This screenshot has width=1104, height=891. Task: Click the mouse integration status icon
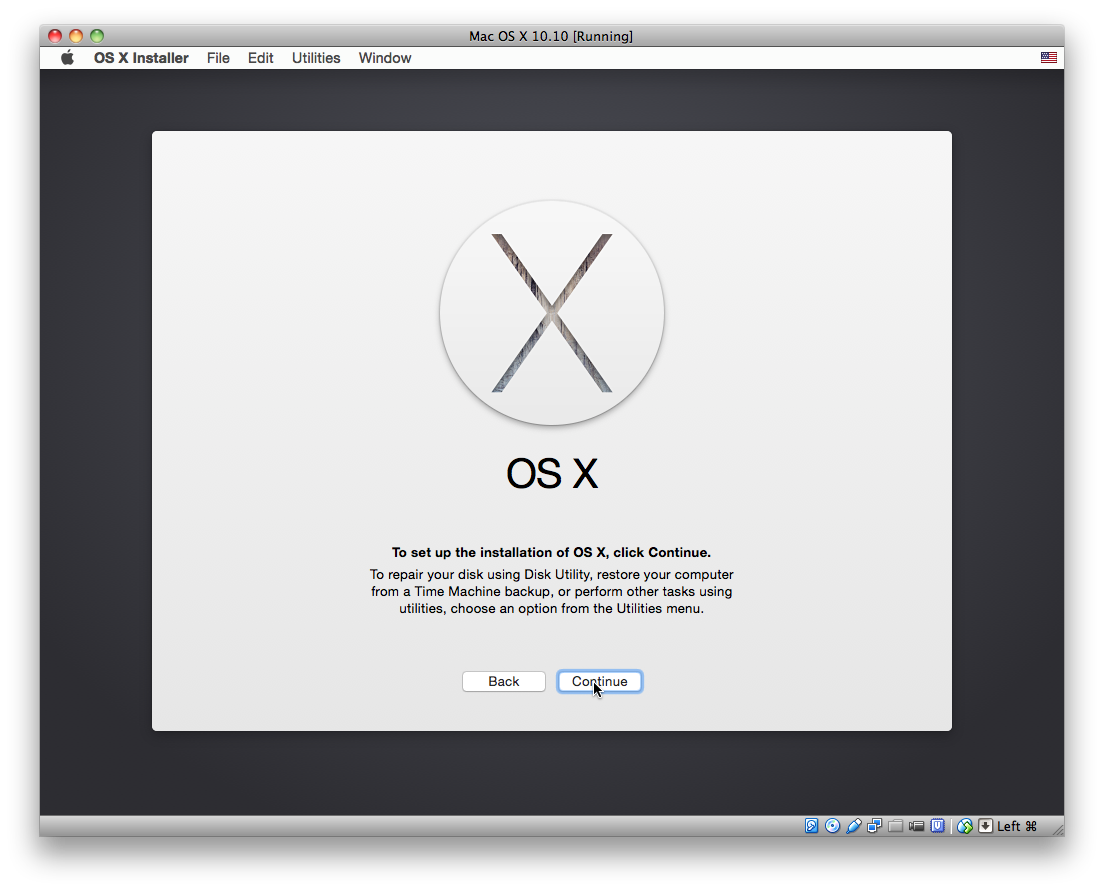[x=965, y=826]
